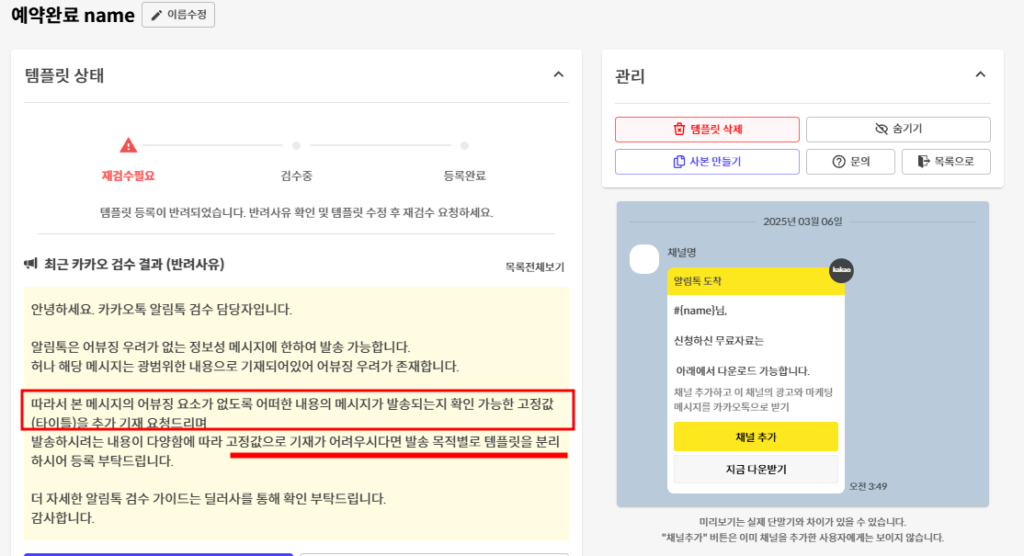This screenshot has width=1024, height=556.
Task: Click the 2025년 03월 06일 date label
Action: [803, 221]
